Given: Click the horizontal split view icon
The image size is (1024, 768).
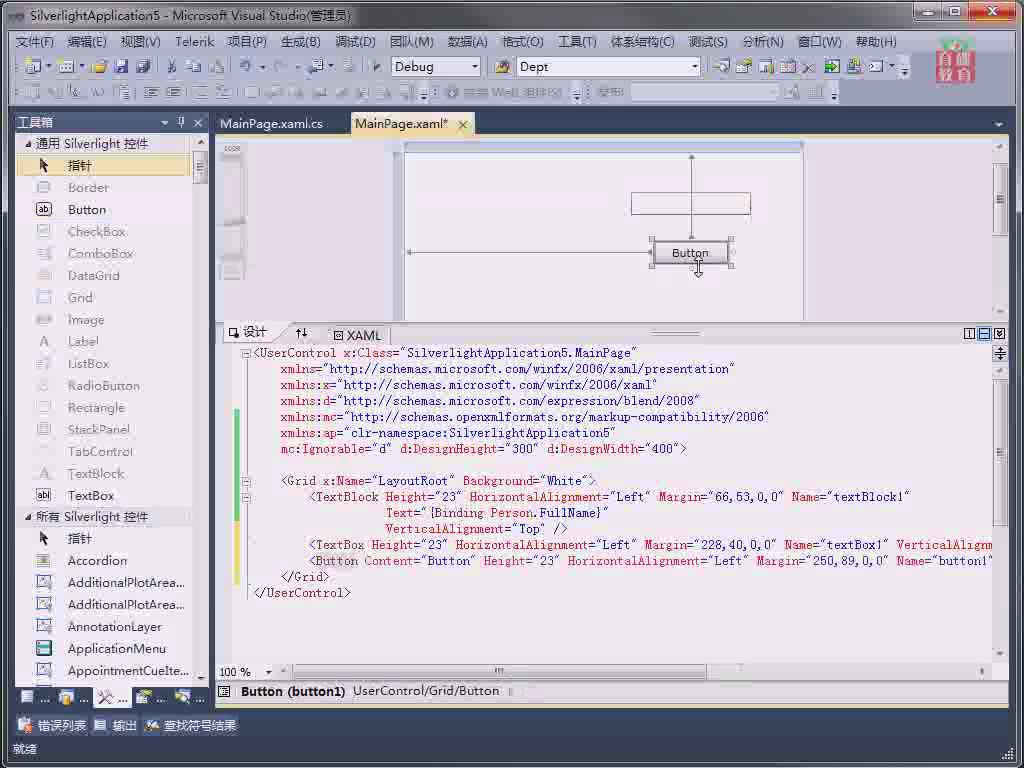Looking at the screenshot, I should tap(984, 334).
